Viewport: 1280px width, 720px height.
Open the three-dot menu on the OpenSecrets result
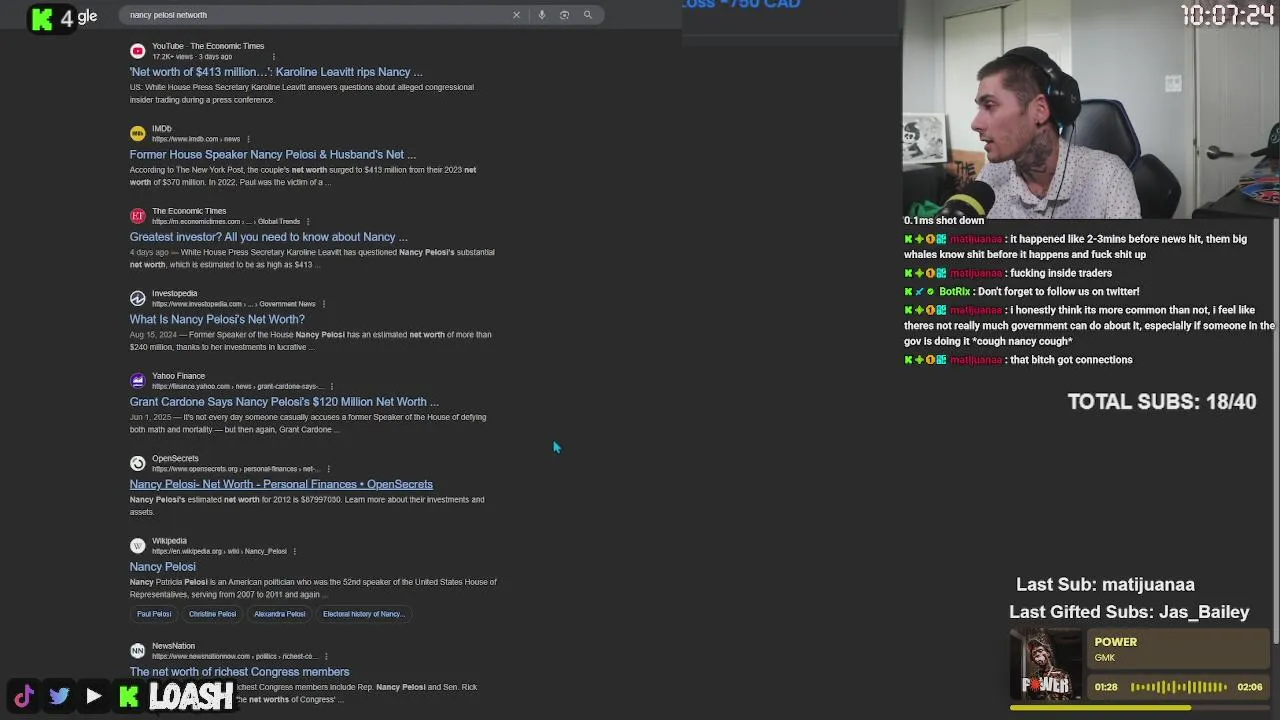click(328, 469)
